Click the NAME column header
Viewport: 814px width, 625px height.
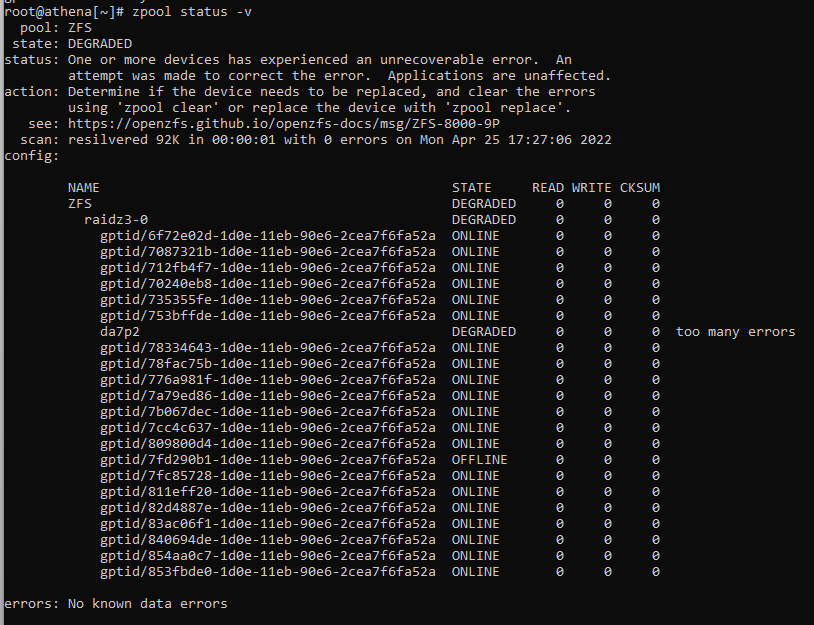click(83, 188)
